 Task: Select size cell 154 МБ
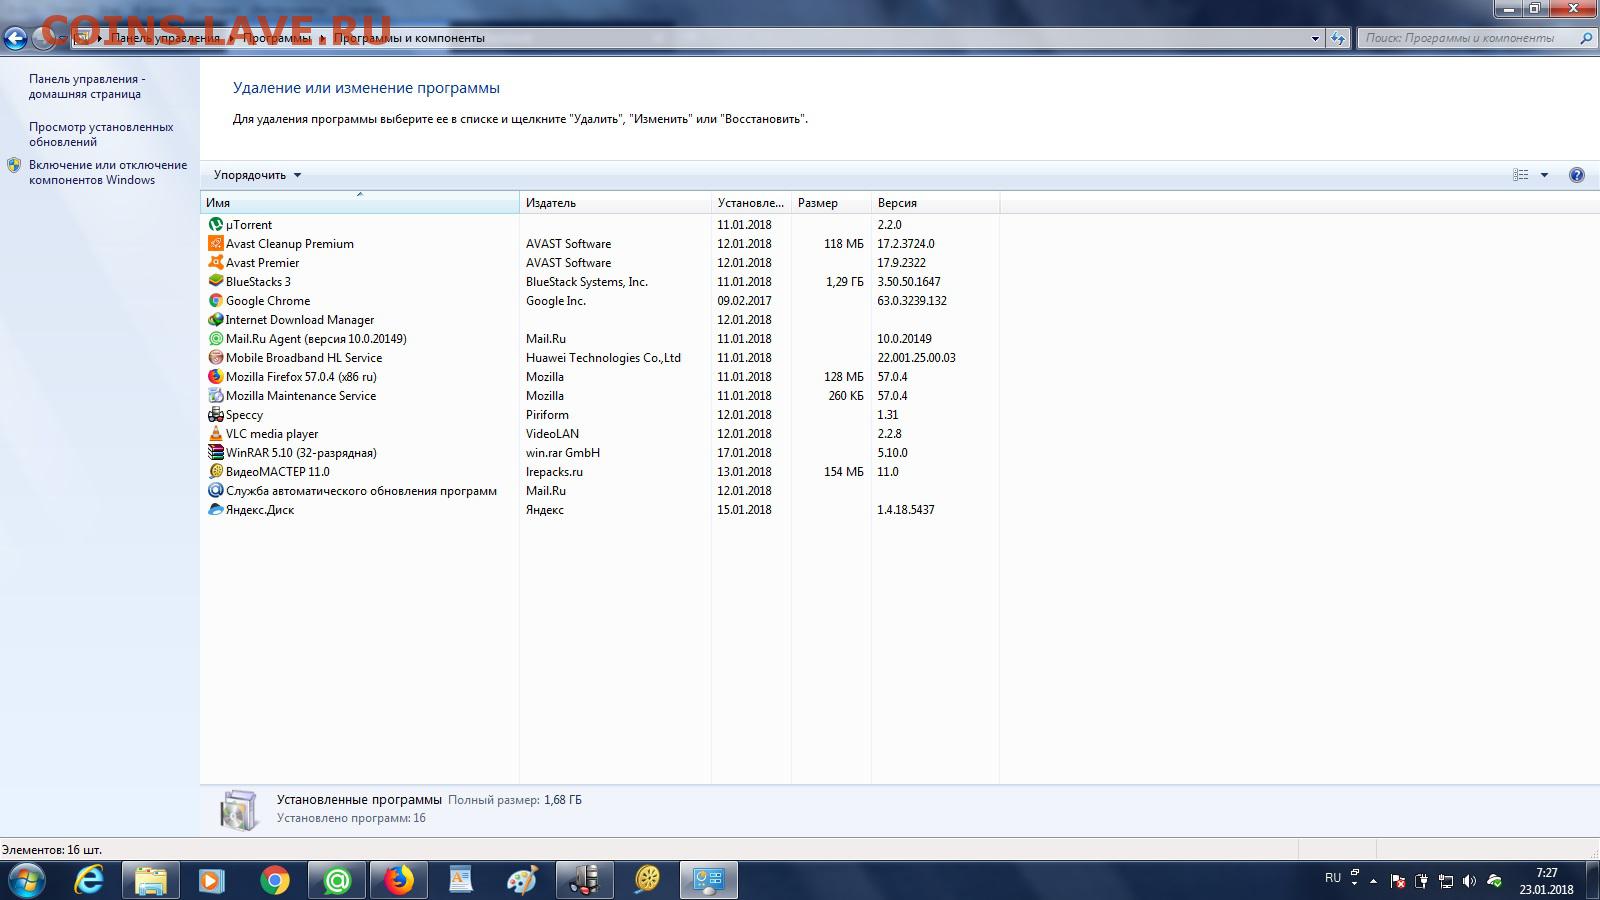pyautogui.click(x=844, y=472)
